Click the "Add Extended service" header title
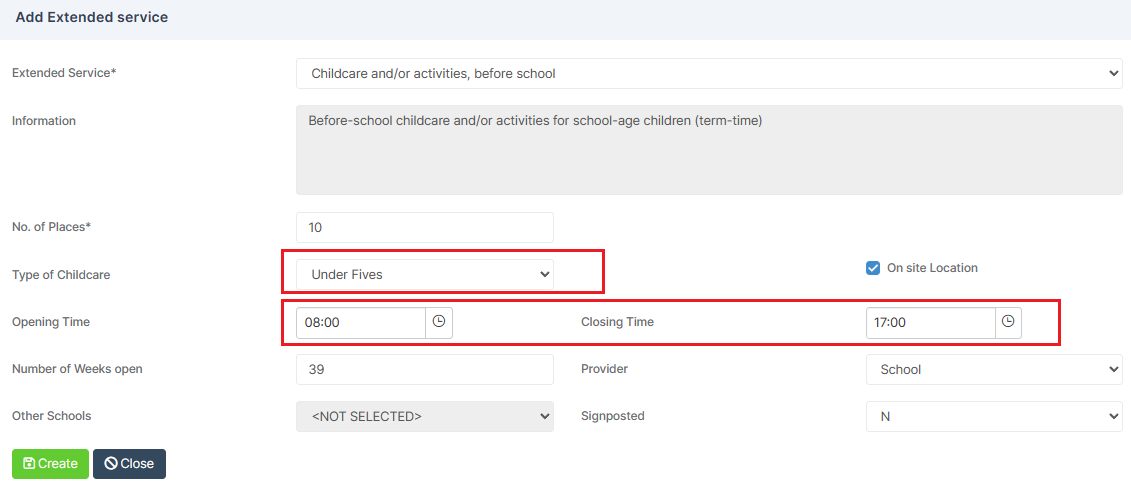This screenshot has height=488, width=1131. [92, 18]
